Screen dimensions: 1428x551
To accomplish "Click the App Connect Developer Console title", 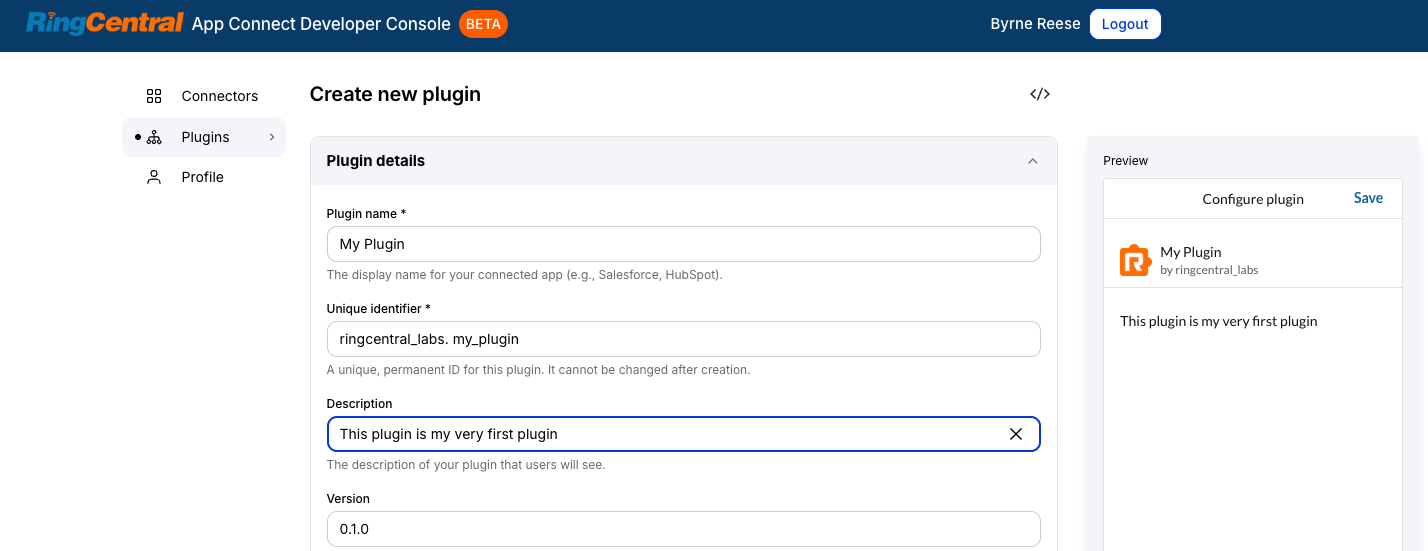I will [x=321, y=24].
